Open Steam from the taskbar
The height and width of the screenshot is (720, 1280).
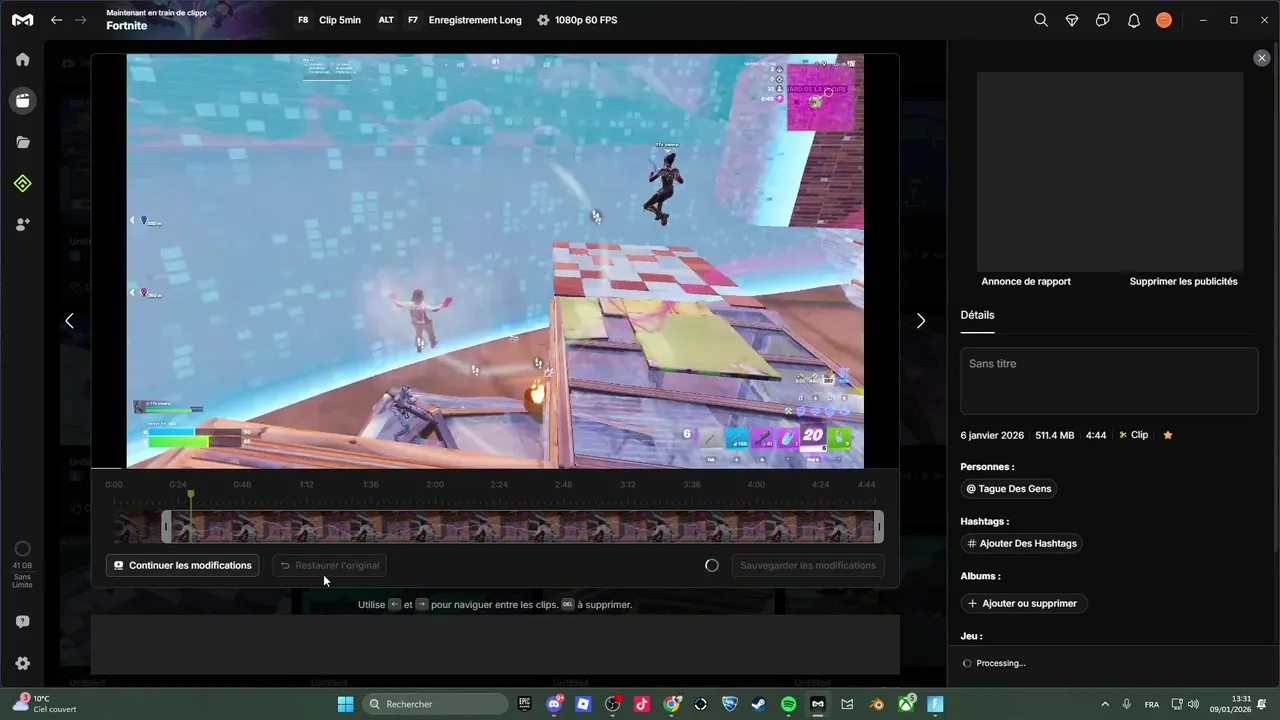click(759, 704)
